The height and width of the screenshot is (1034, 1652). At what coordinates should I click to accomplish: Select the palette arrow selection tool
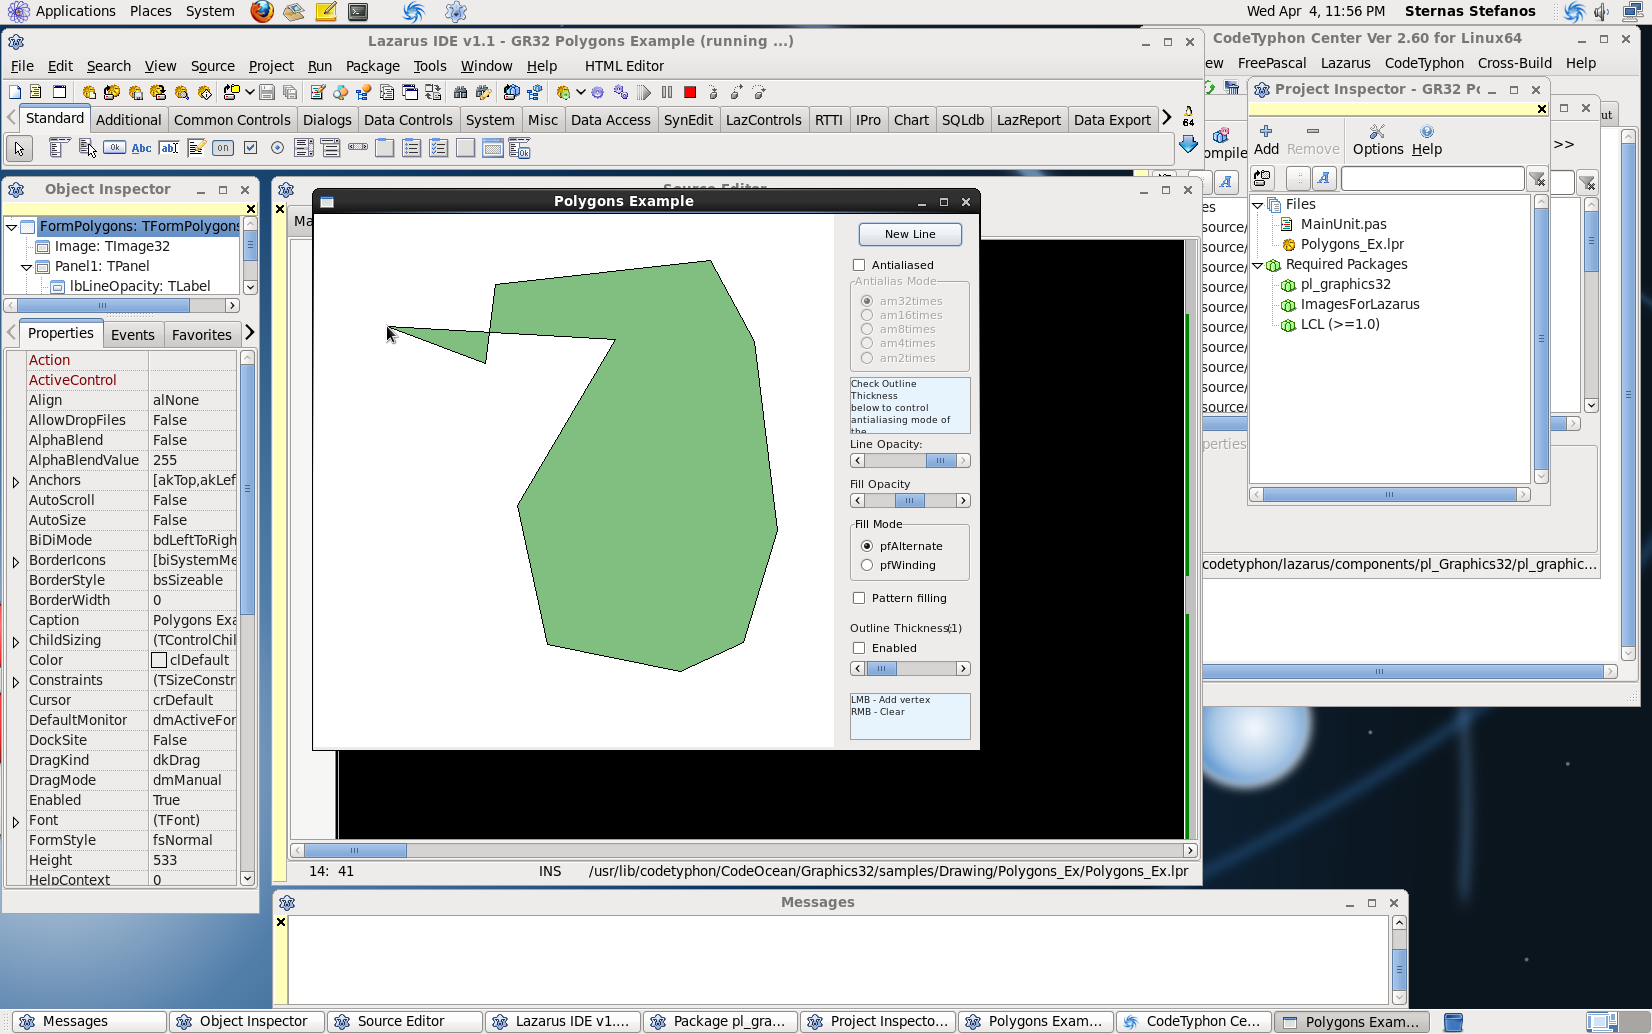(x=19, y=149)
